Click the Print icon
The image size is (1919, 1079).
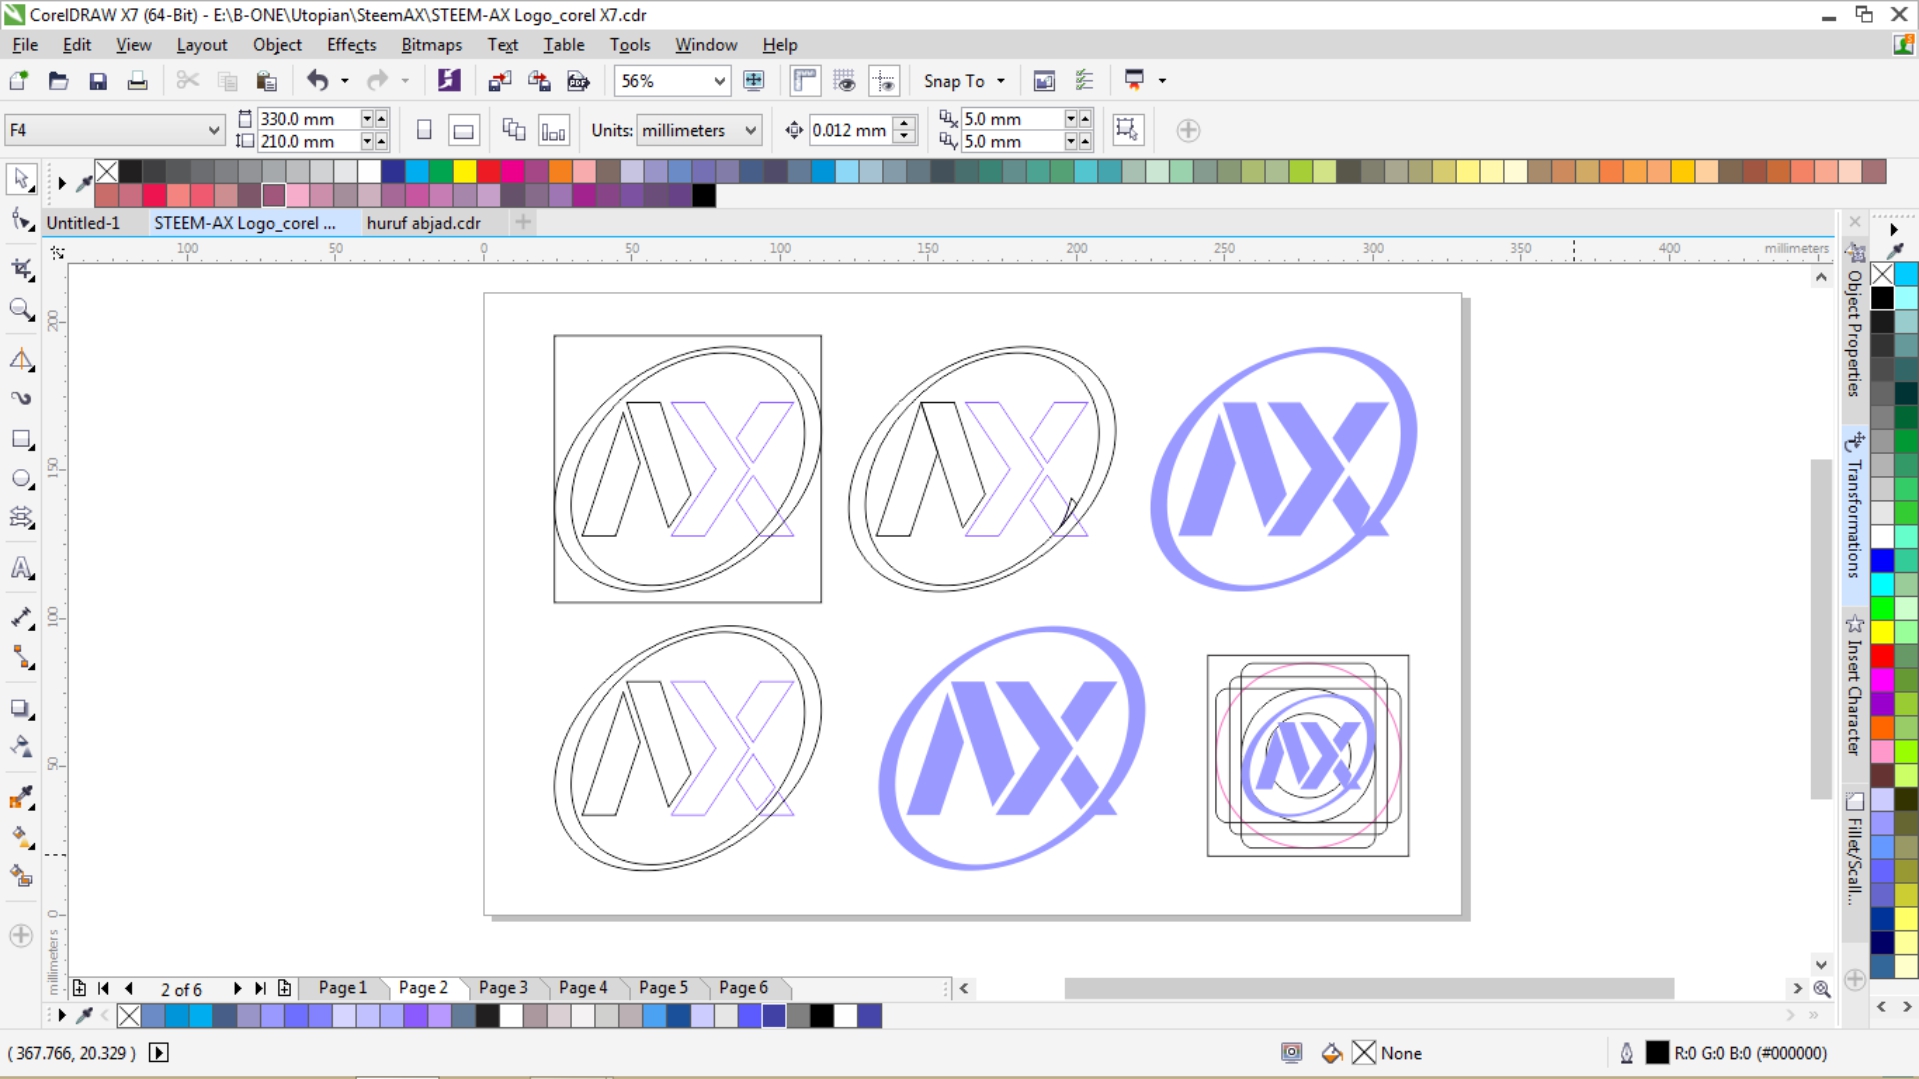(x=137, y=81)
